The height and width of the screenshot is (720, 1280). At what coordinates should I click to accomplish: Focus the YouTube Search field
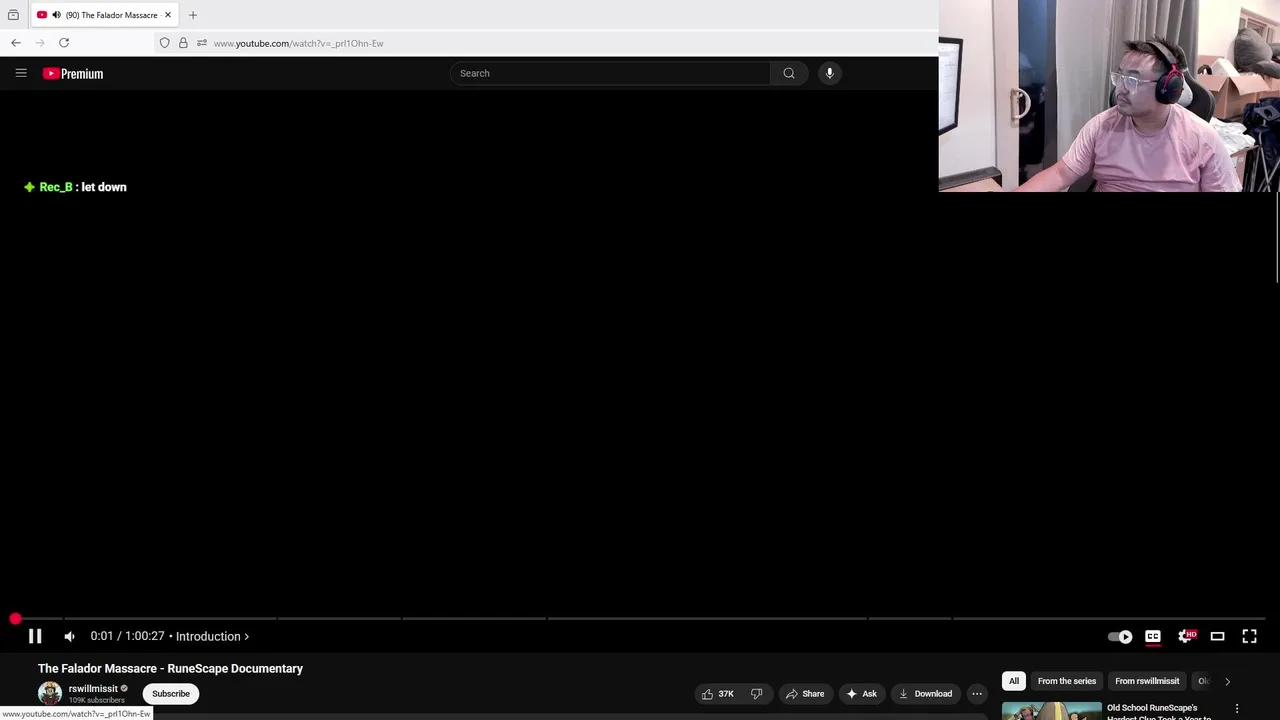tap(610, 73)
